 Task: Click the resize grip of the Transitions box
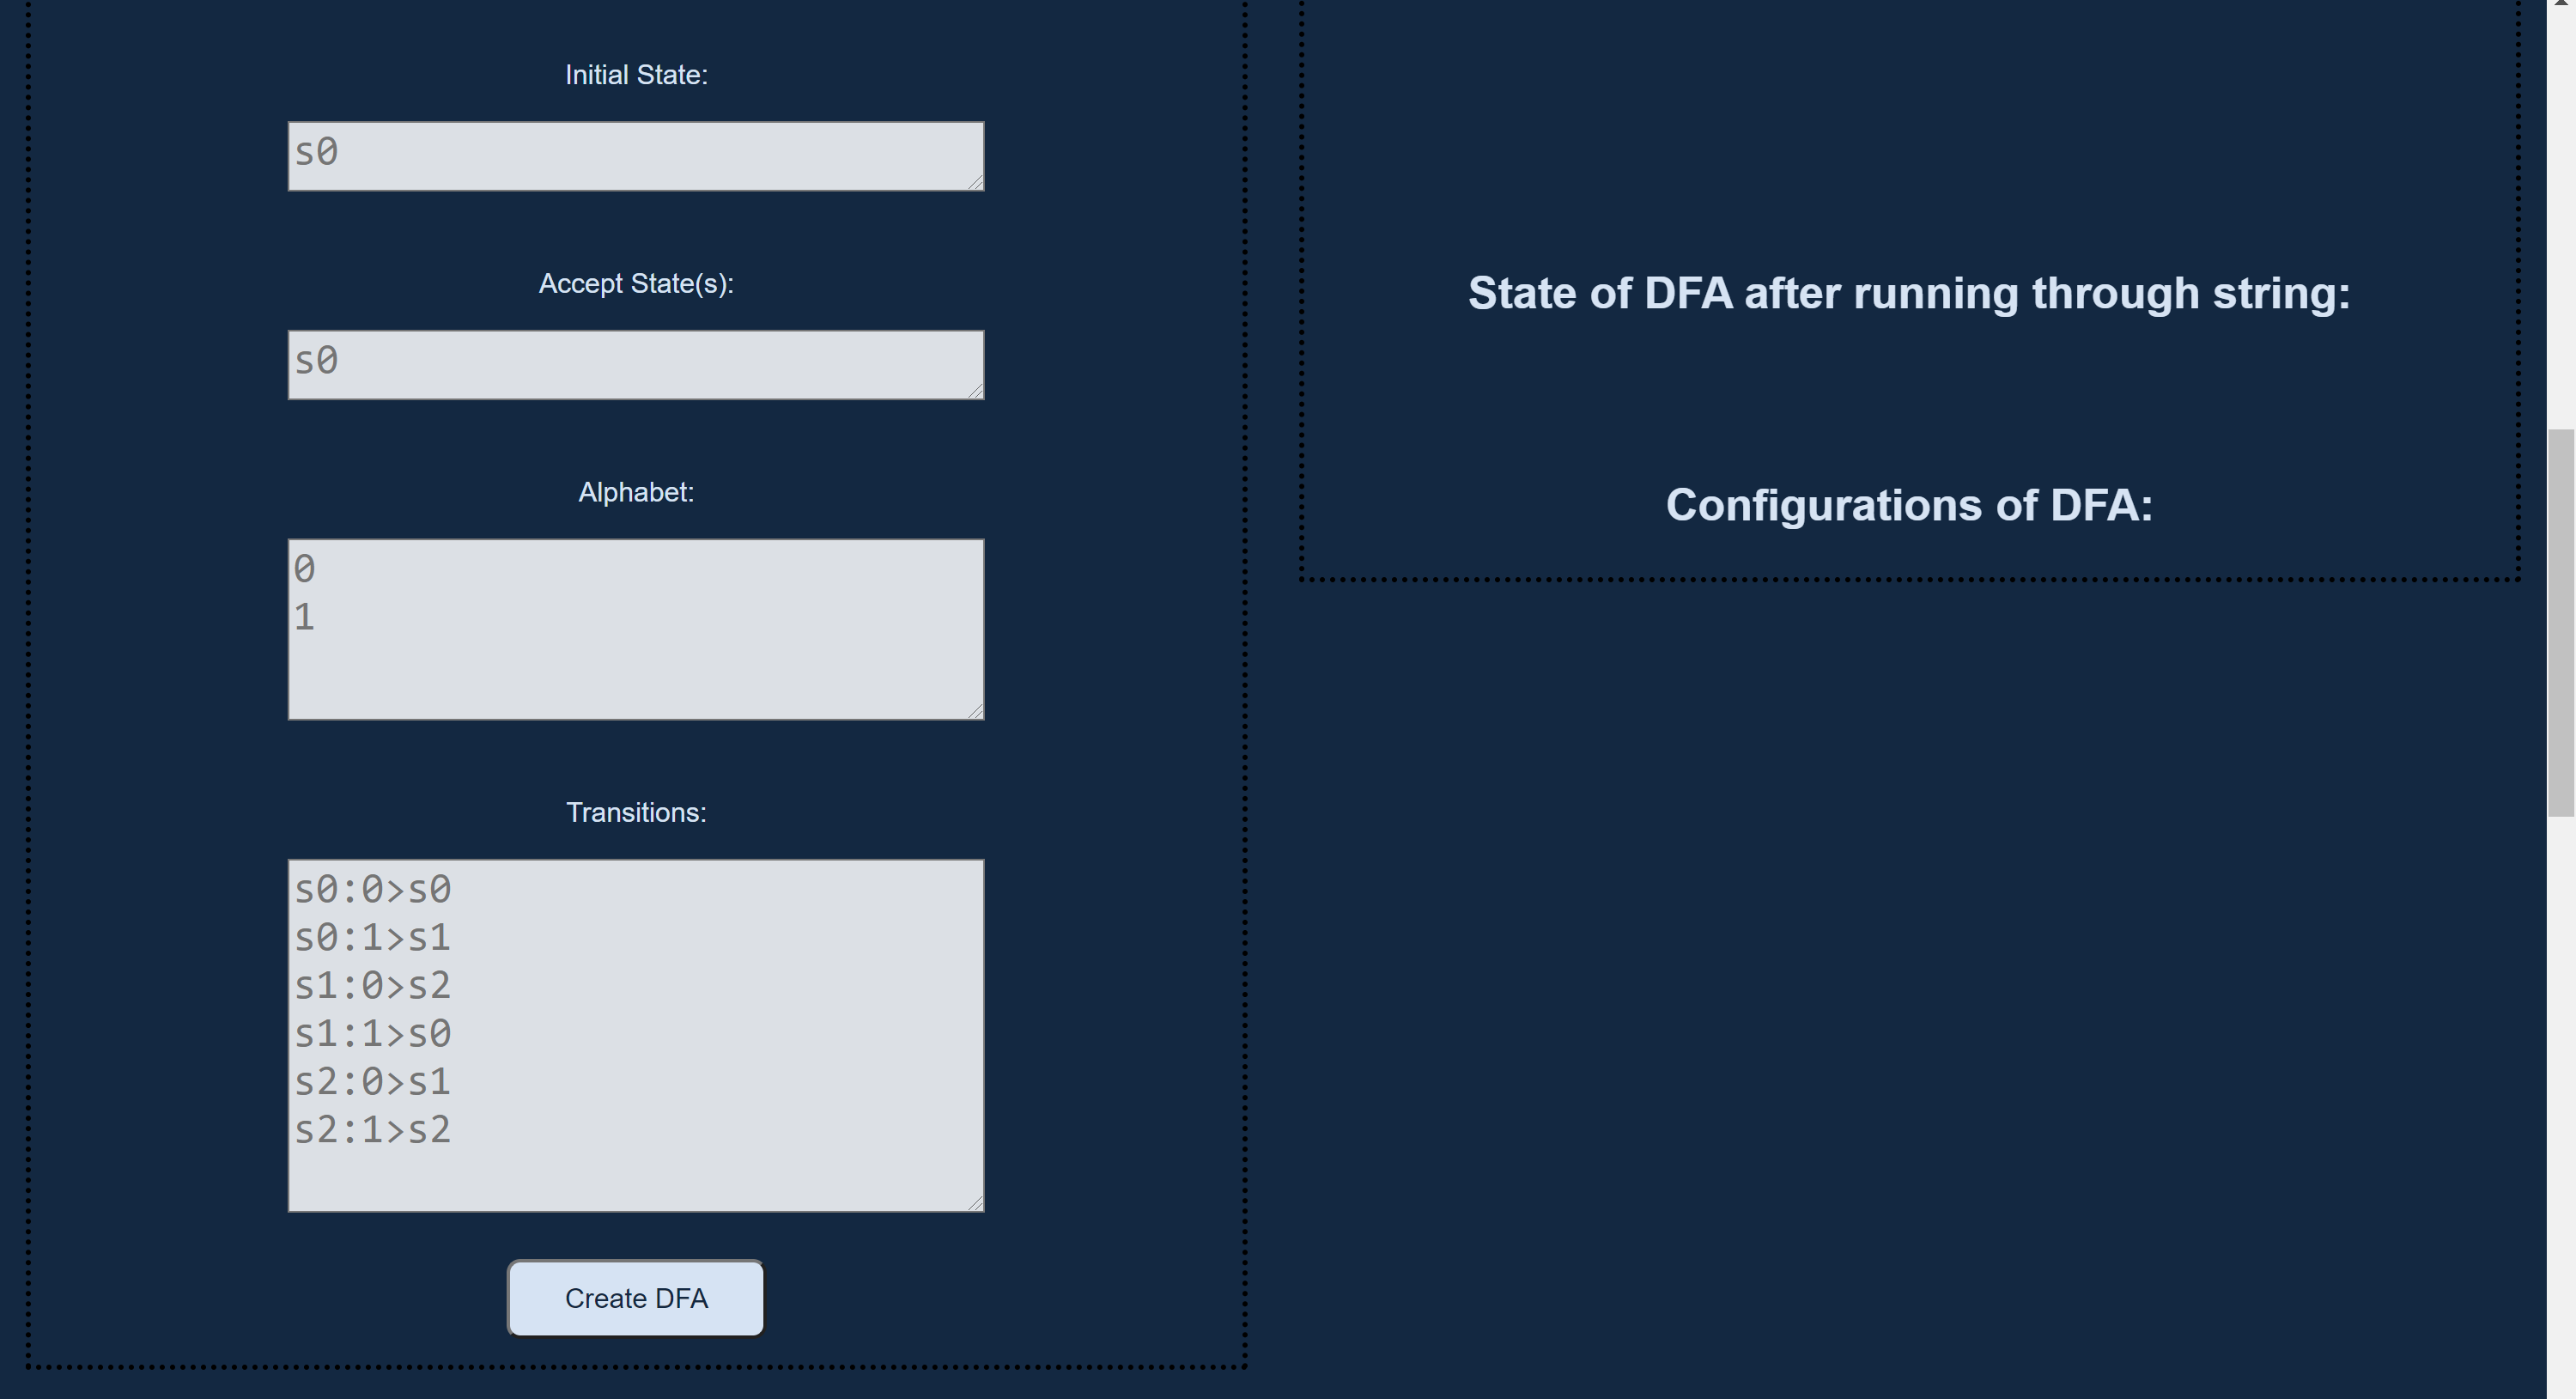(975, 1202)
